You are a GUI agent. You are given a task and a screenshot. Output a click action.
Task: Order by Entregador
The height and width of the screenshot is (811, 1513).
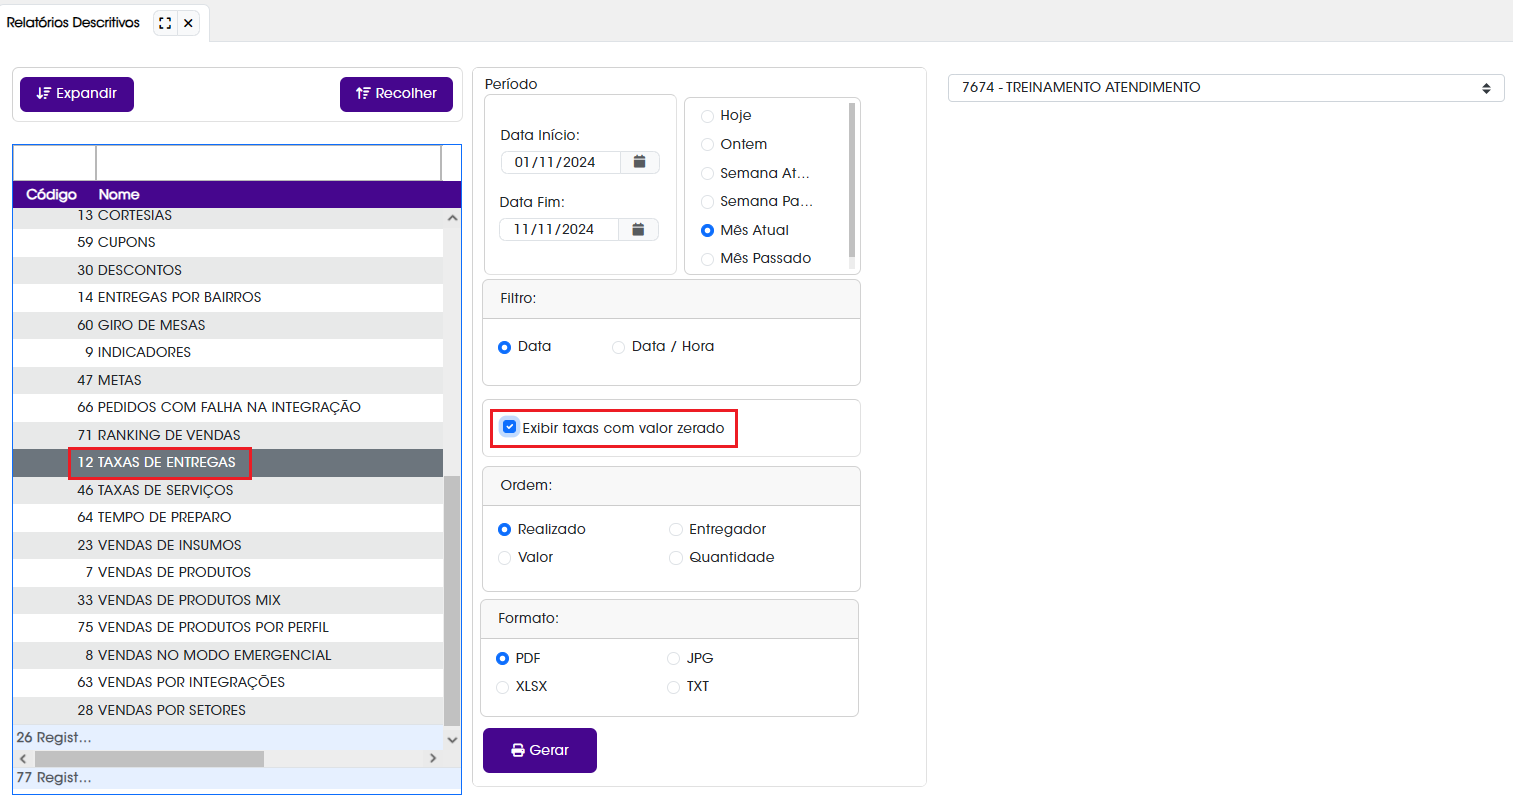[676, 530]
